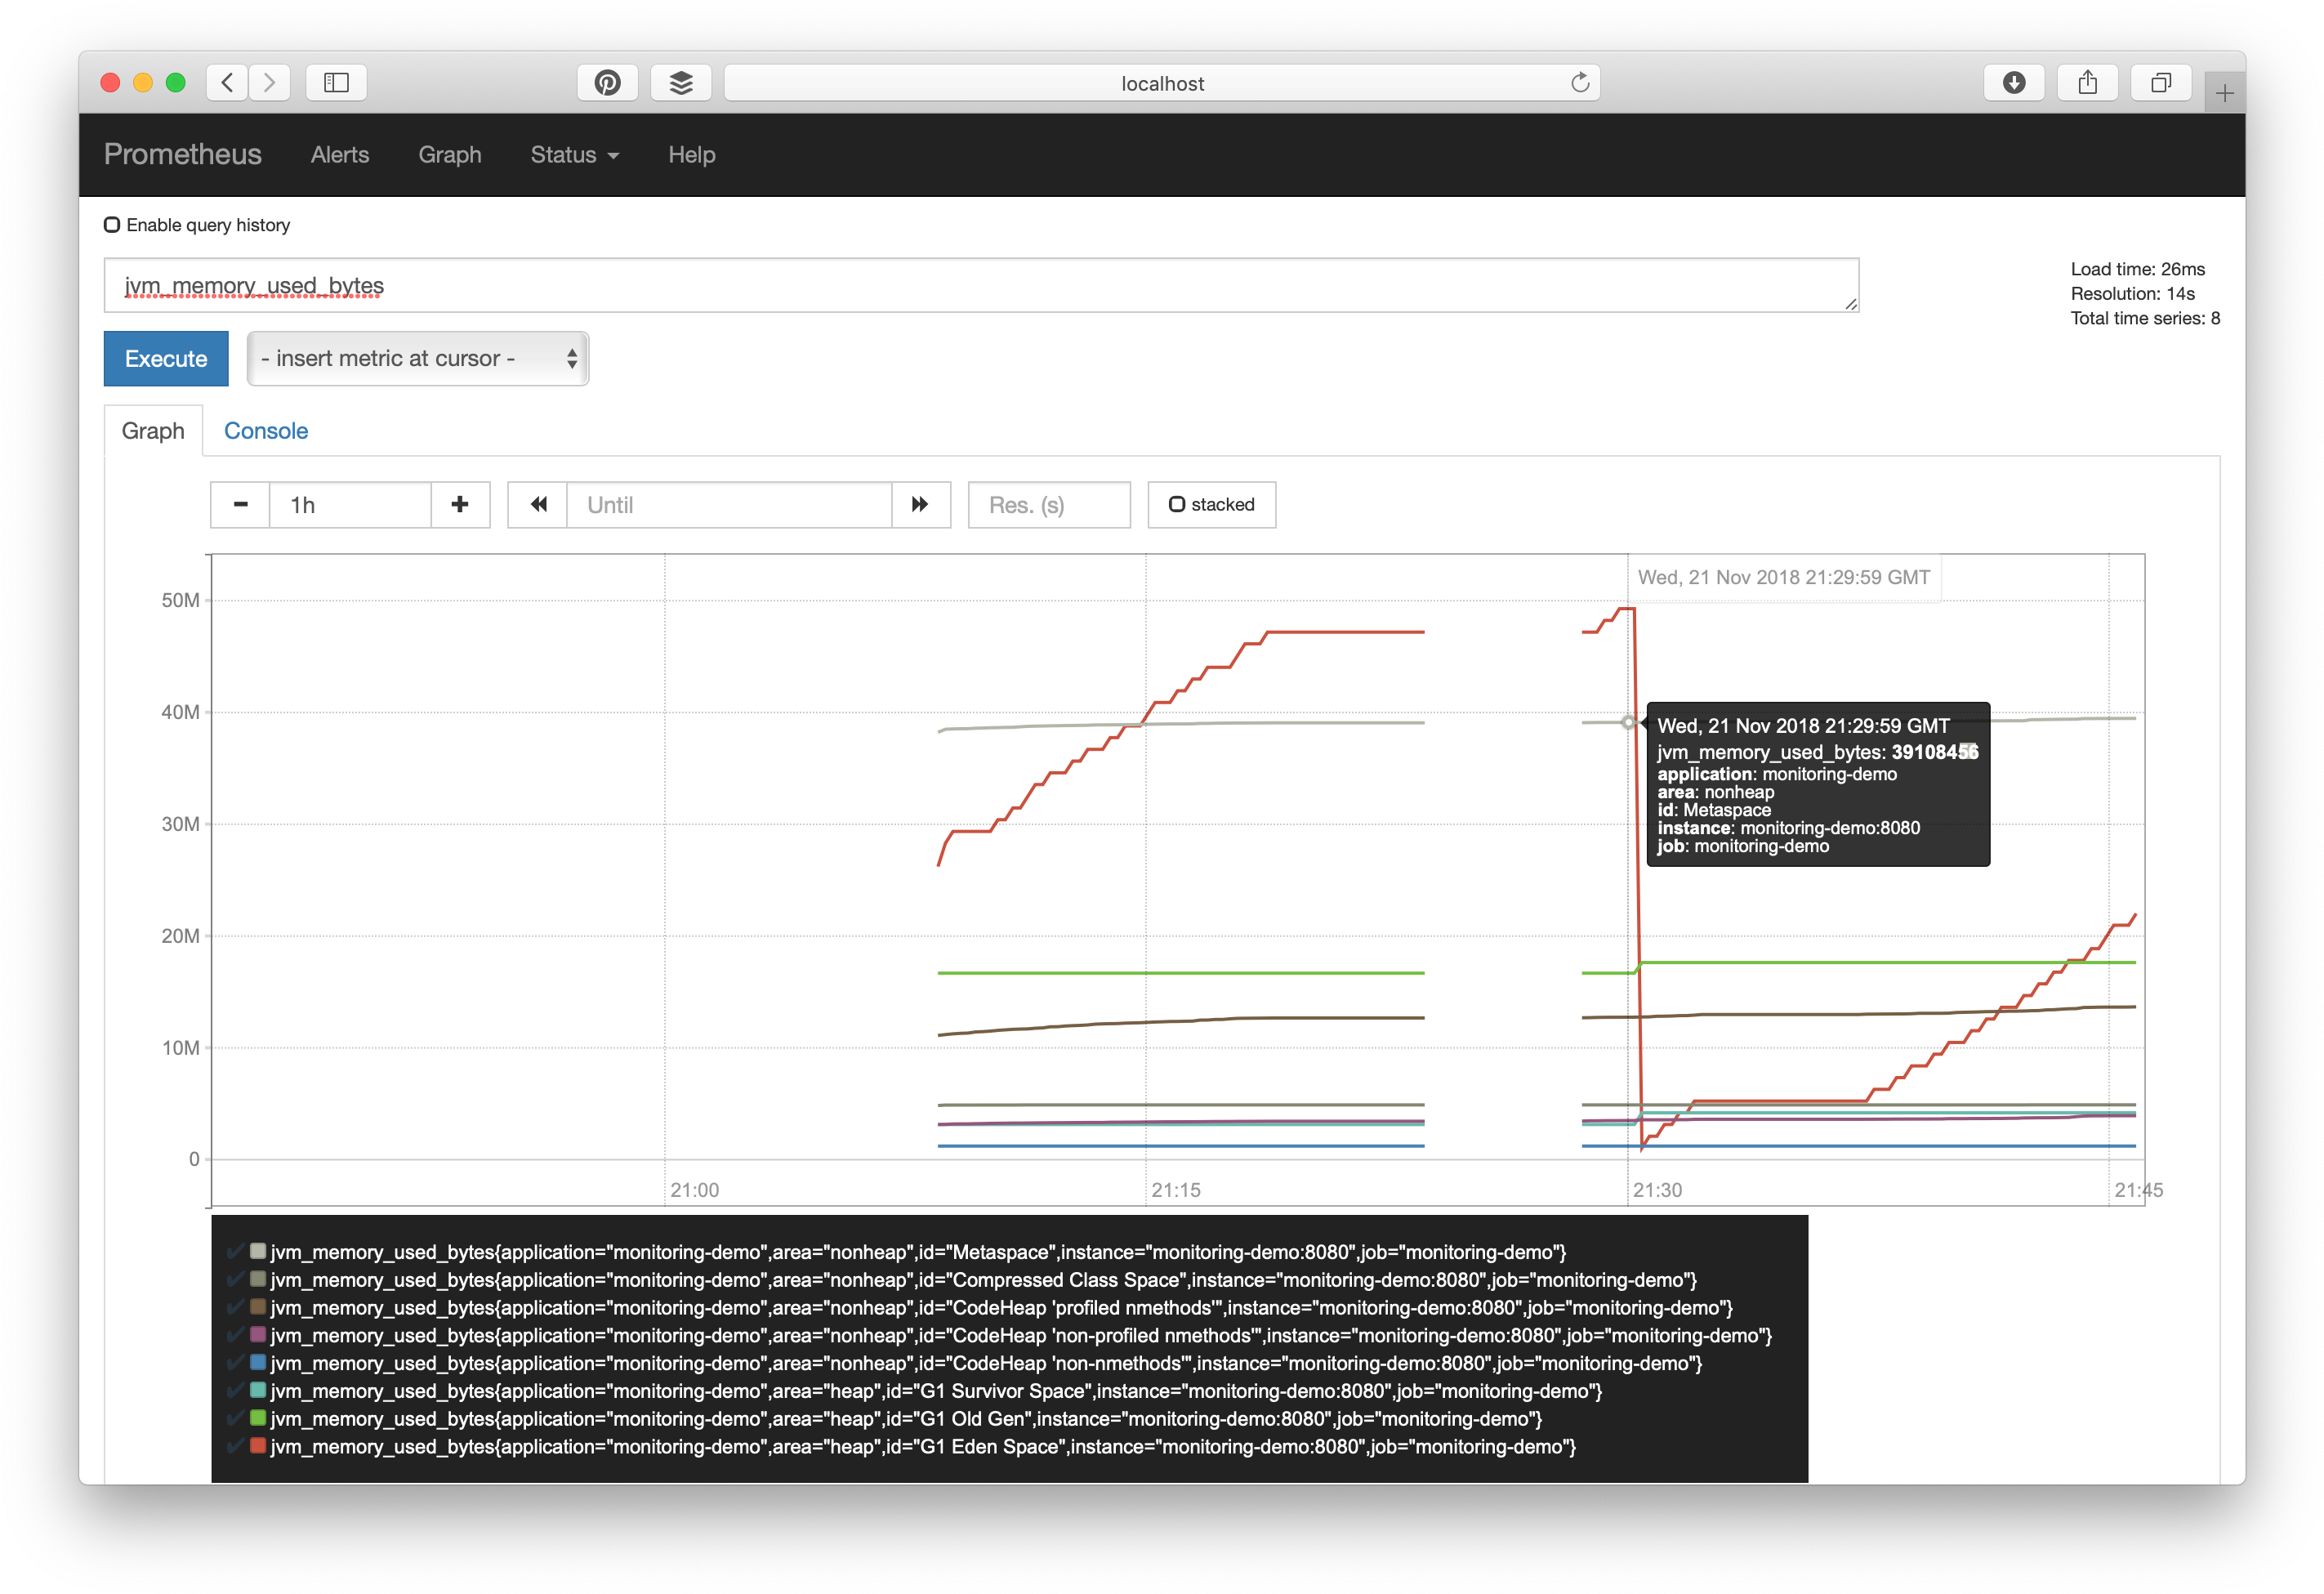Screen dimensions: 2324x1594
Task: Enable the query history checkbox
Action: tap(112, 224)
